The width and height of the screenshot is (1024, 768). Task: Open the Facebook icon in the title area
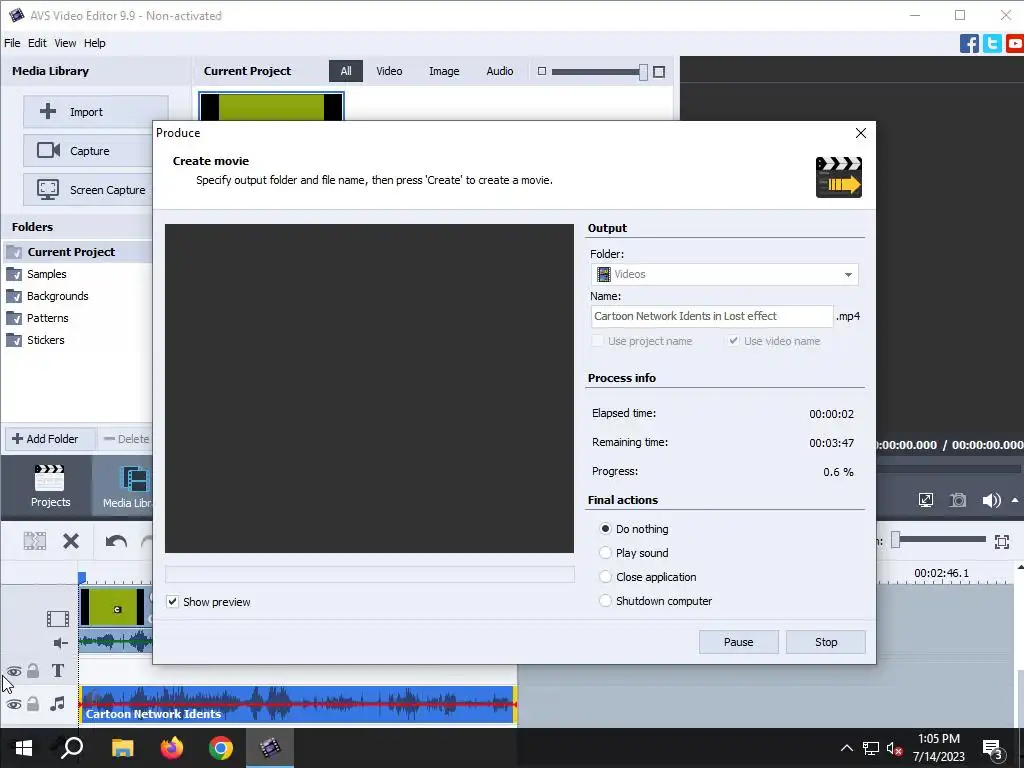[969, 44]
